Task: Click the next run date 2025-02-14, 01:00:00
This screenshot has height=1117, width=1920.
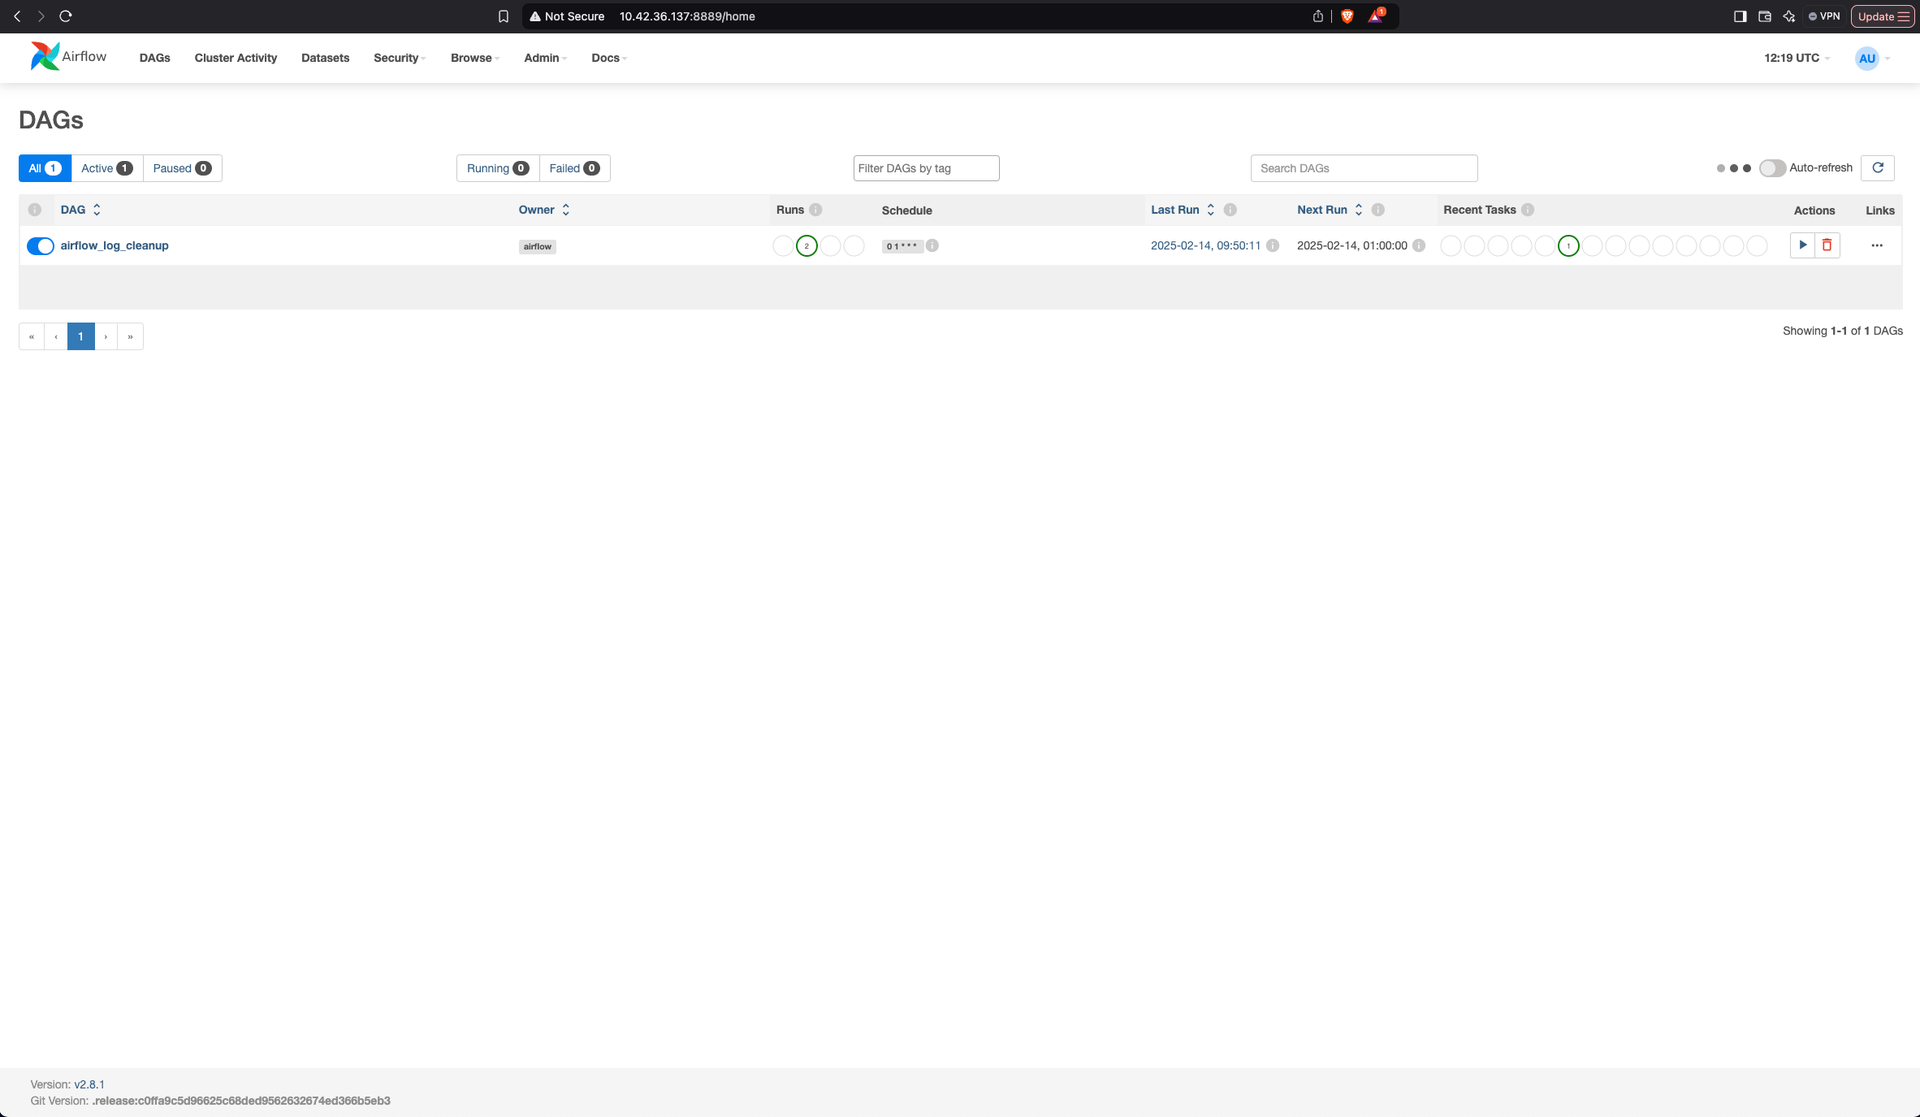Action: point(1352,245)
